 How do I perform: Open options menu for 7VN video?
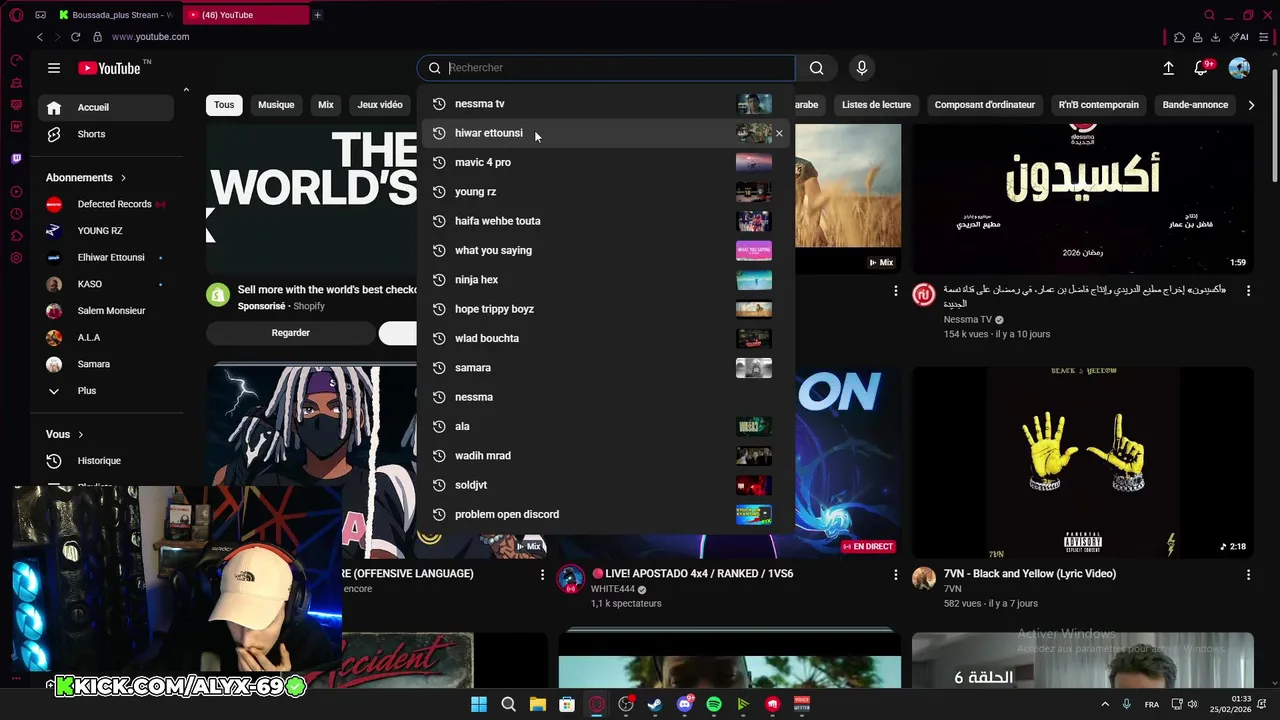[x=1248, y=575]
